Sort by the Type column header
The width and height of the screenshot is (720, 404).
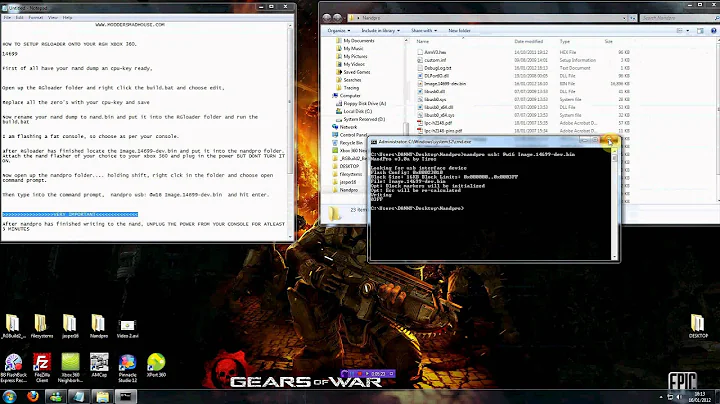[564, 41]
